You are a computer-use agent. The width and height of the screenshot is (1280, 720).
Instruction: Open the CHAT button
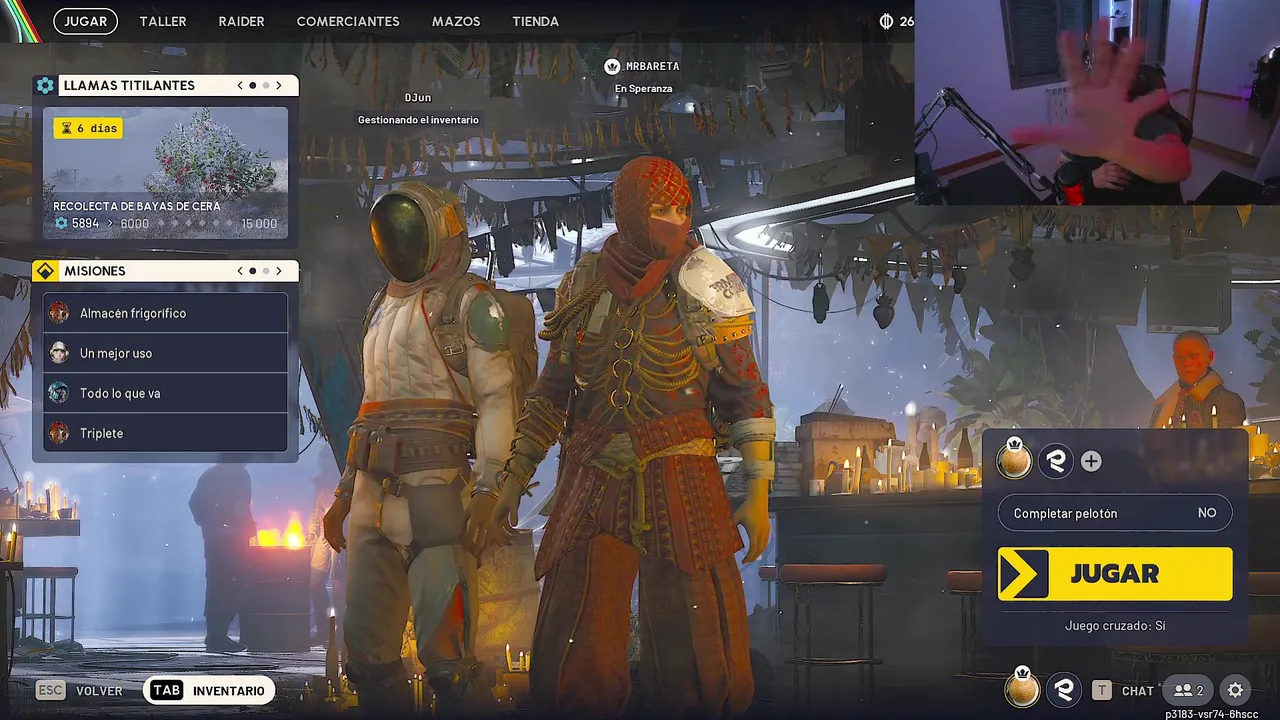coord(1137,691)
